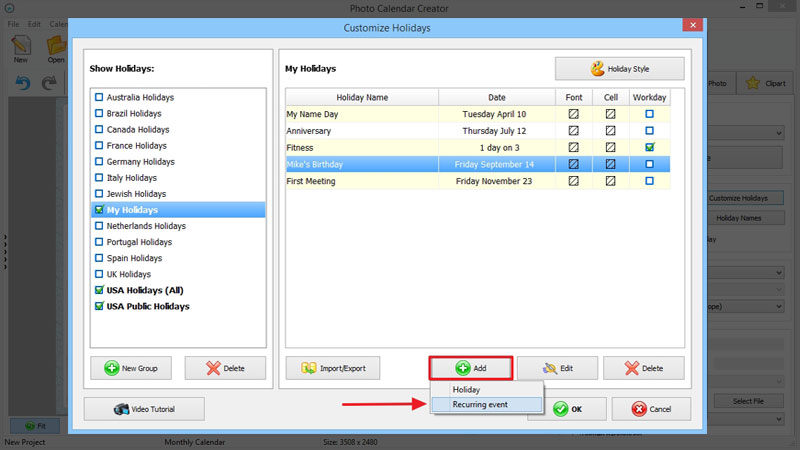This screenshot has height=450, width=800.
Task: Toggle Workday checkbox for My Name Day
Action: point(649,114)
